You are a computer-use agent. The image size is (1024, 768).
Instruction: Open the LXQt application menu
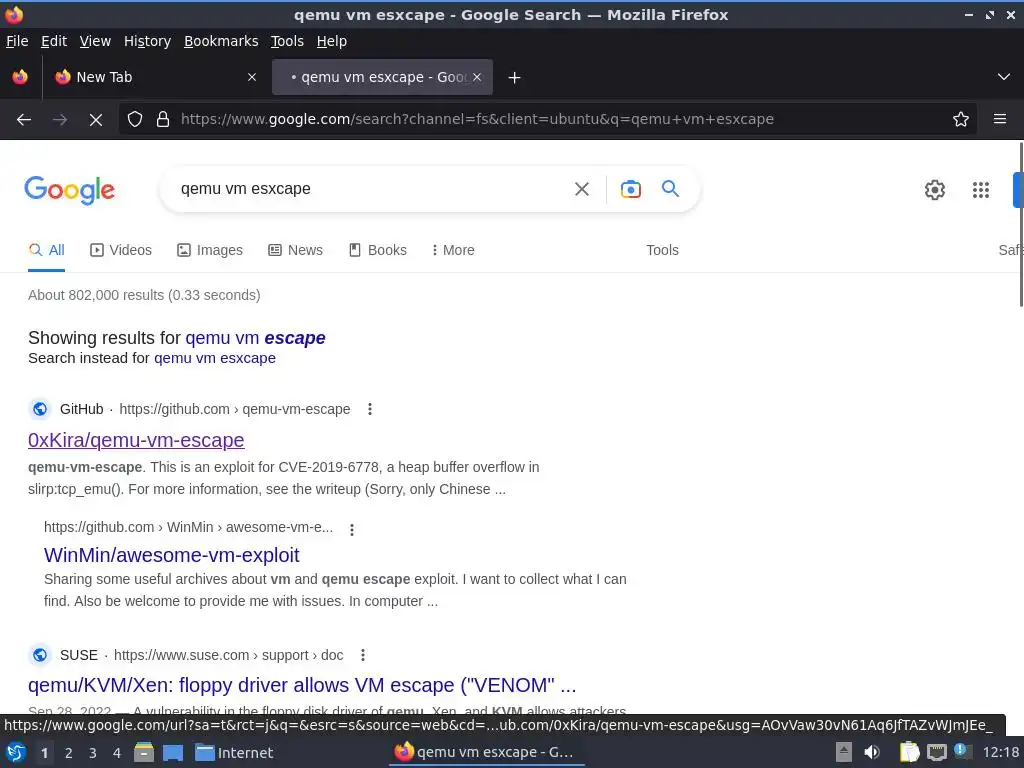tap(16, 753)
